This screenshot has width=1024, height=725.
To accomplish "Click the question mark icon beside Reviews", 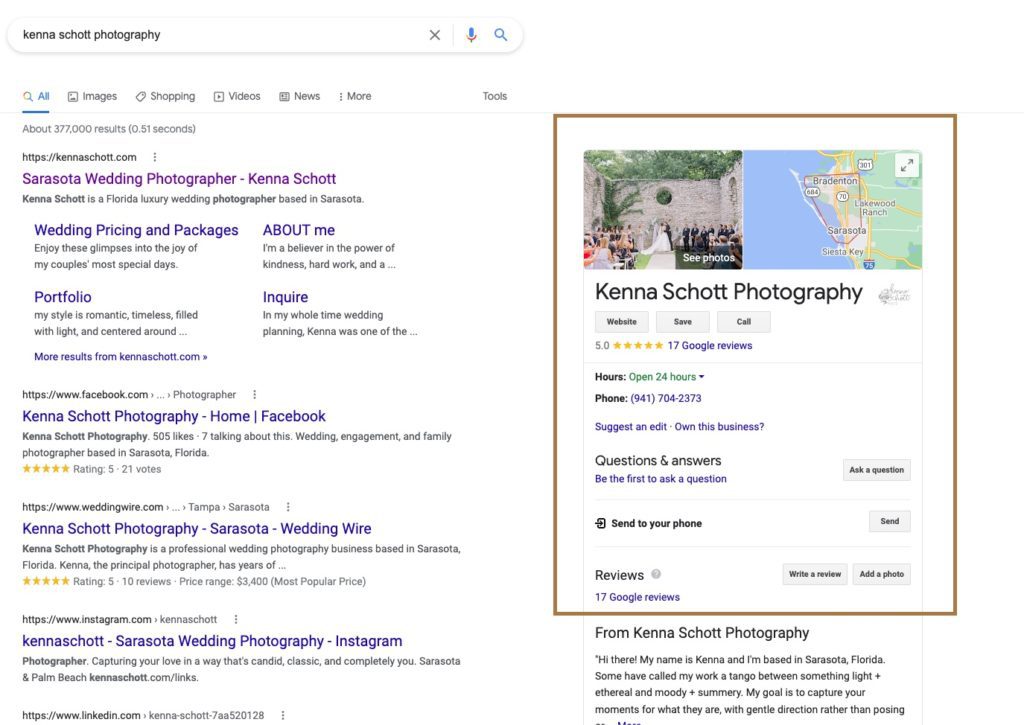I will point(657,575).
